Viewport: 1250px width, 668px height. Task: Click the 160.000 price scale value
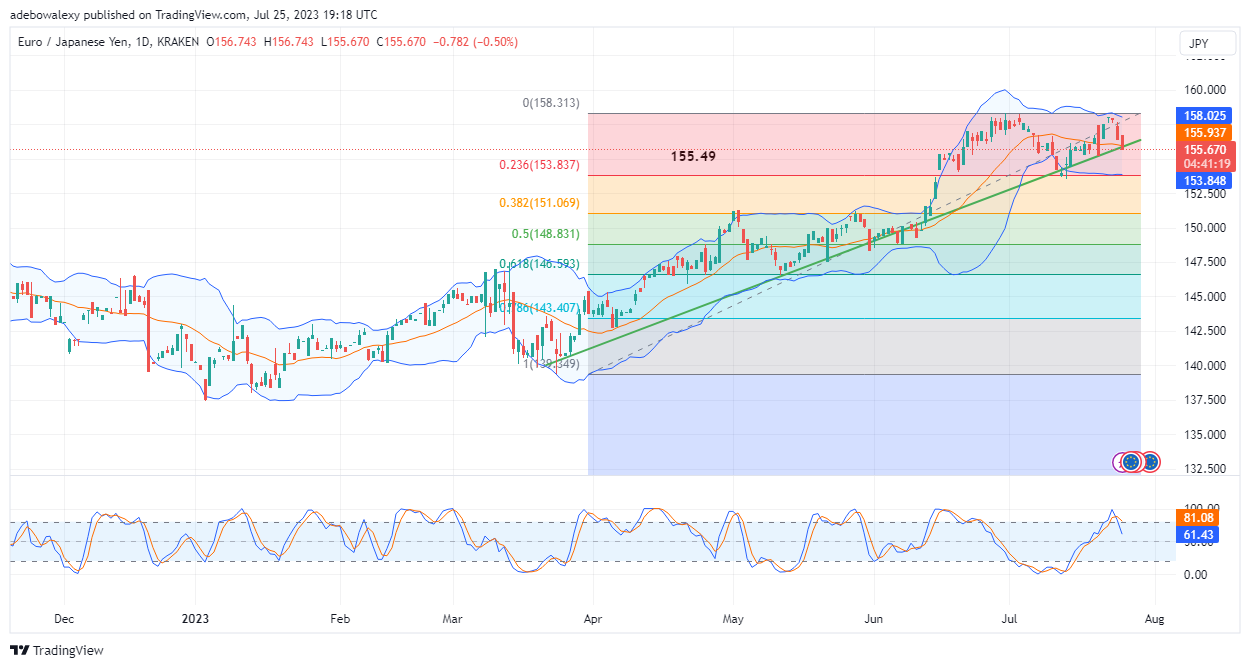pos(1206,89)
